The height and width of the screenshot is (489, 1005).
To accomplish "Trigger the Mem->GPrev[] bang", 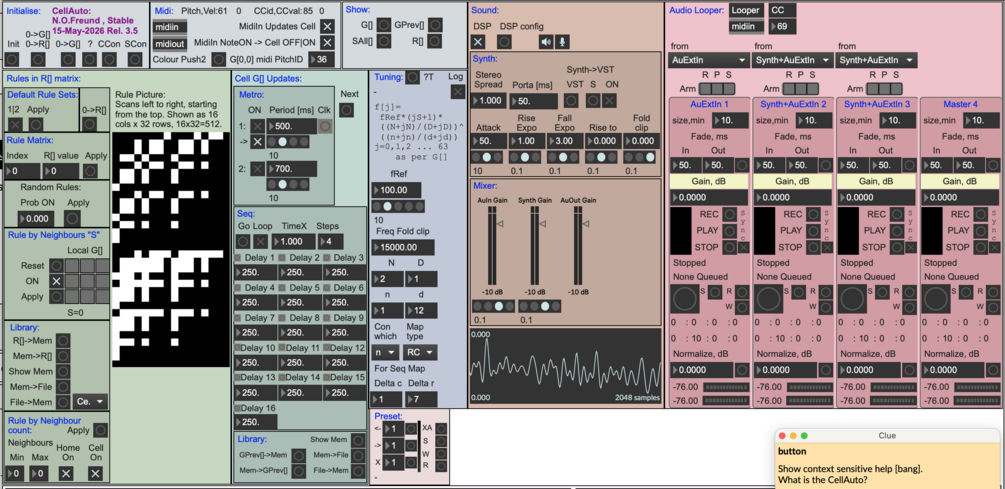I will point(299,470).
